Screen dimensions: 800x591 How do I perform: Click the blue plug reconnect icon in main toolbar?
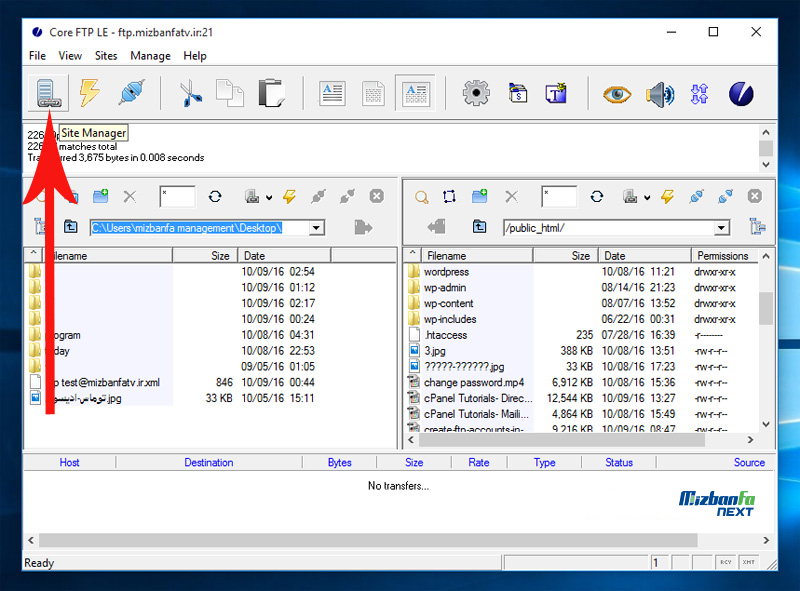coord(132,93)
